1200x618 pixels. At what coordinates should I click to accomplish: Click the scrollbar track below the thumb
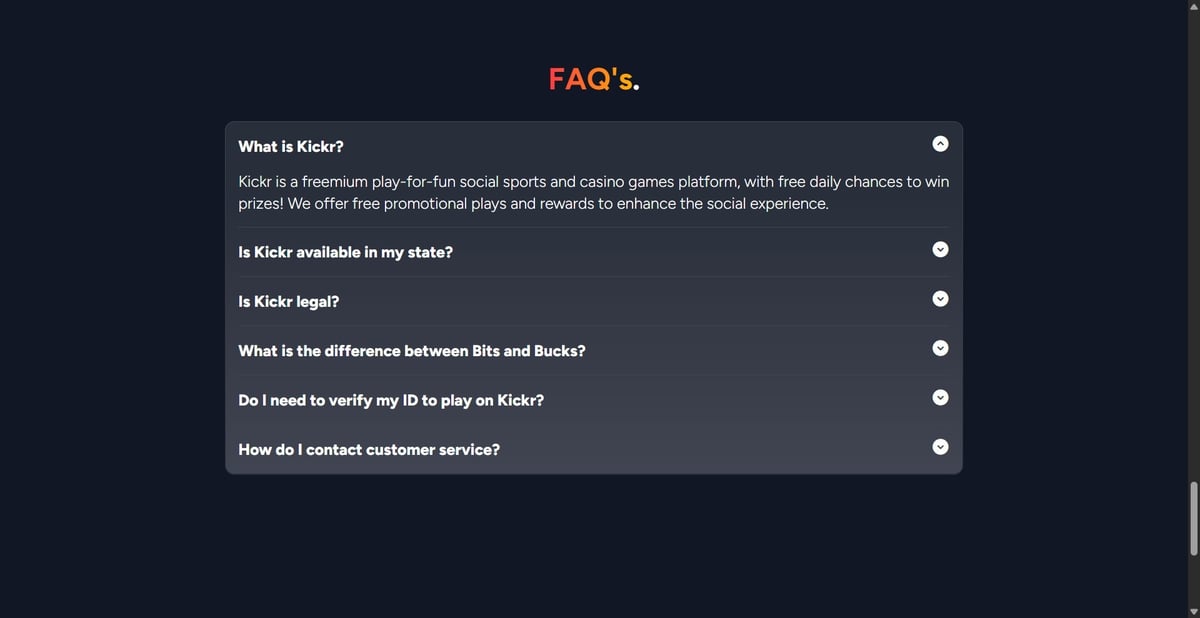pyautogui.click(x=1193, y=580)
